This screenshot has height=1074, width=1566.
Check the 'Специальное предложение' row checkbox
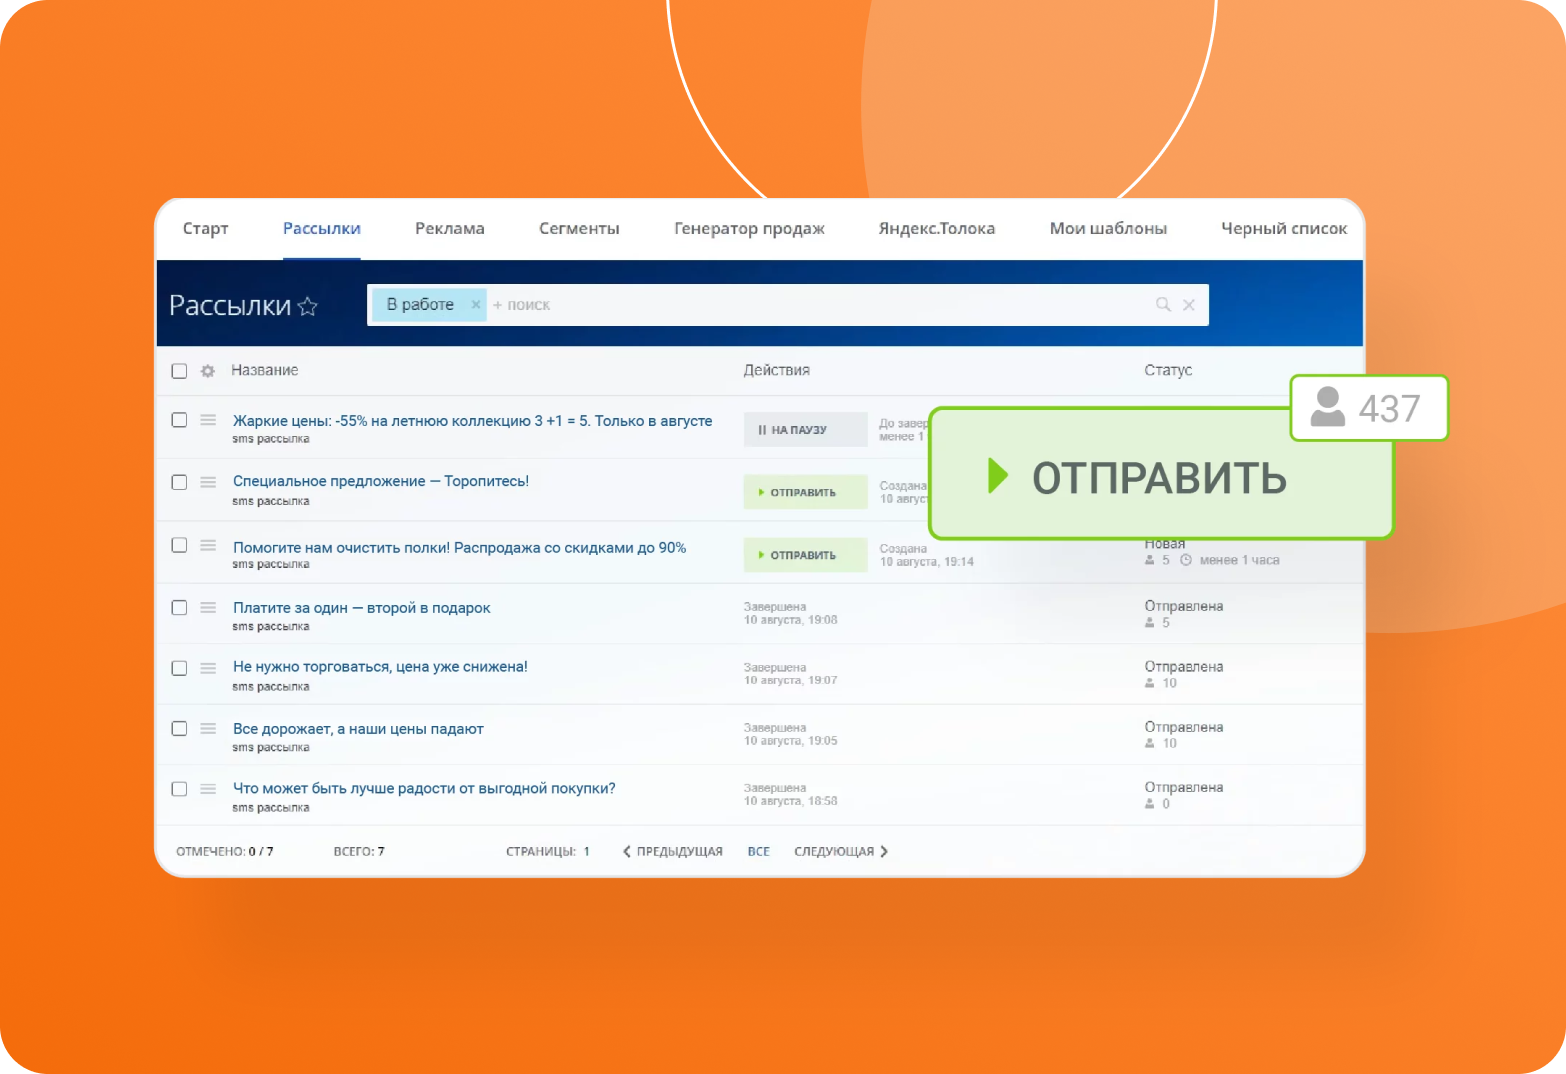coord(179,482)
